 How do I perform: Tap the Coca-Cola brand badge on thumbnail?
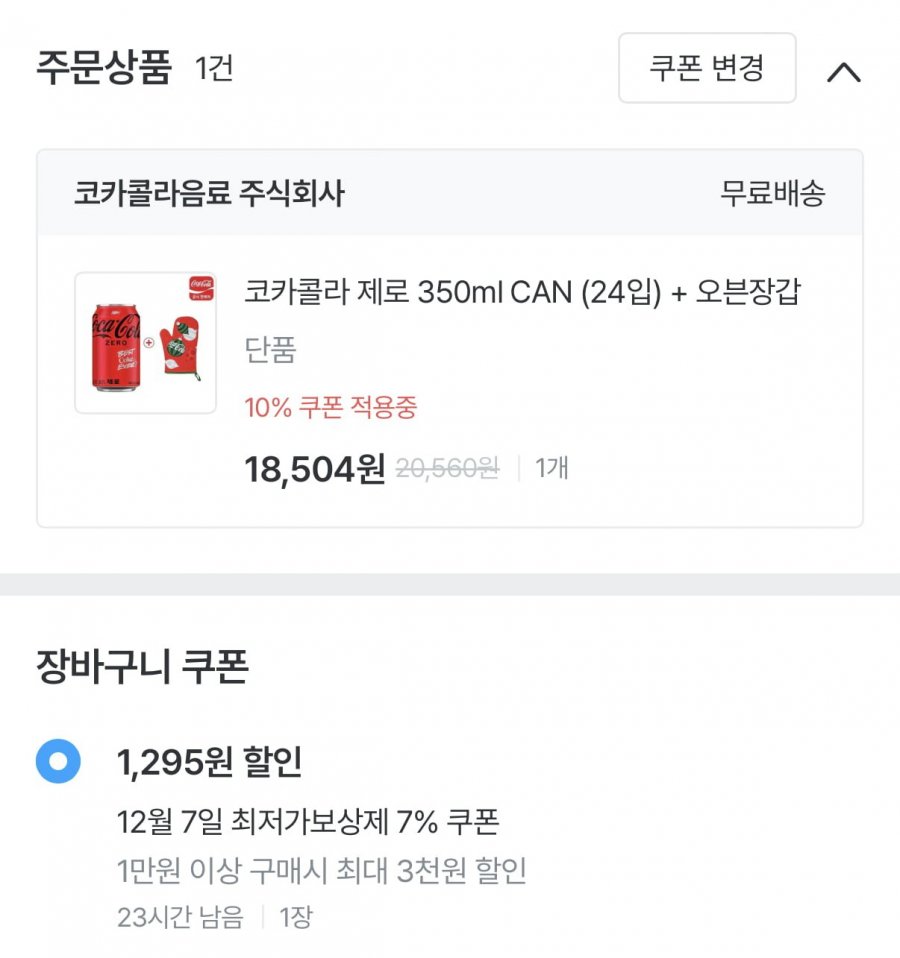pos(201,288)
